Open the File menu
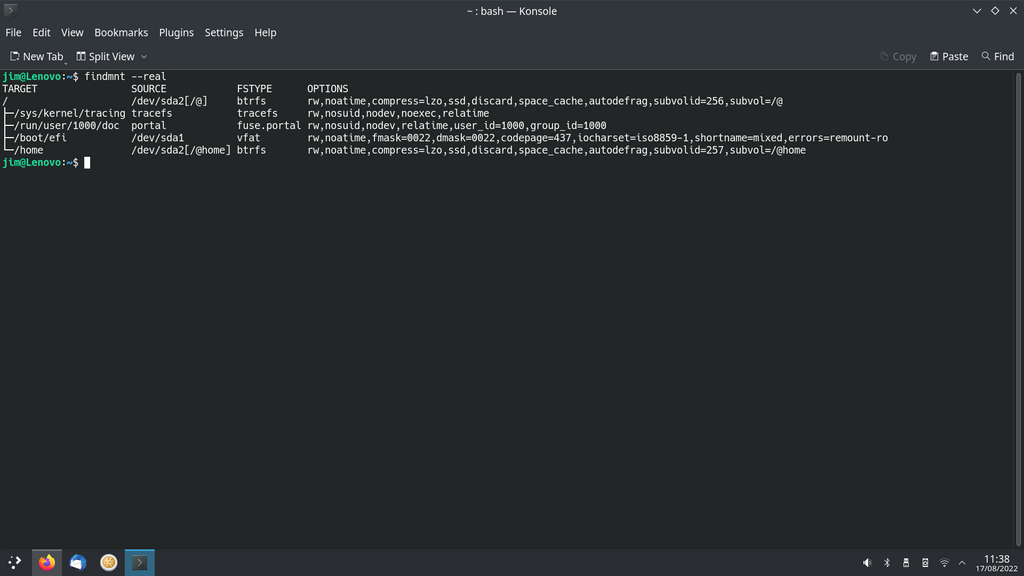The height and width of the screenshot is (576, 1024). [13, 33]
